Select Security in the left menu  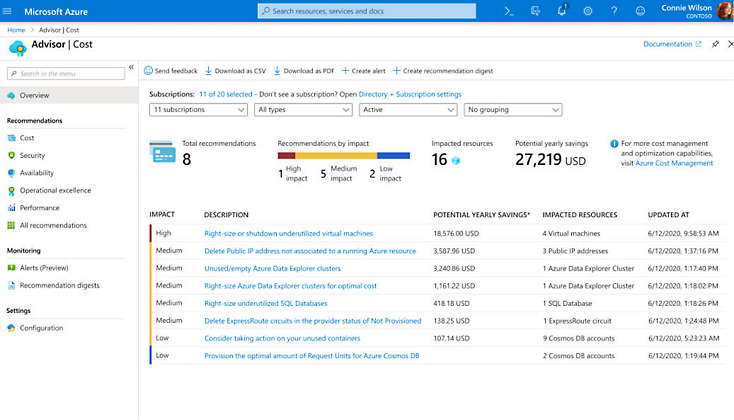click(32, 156)
